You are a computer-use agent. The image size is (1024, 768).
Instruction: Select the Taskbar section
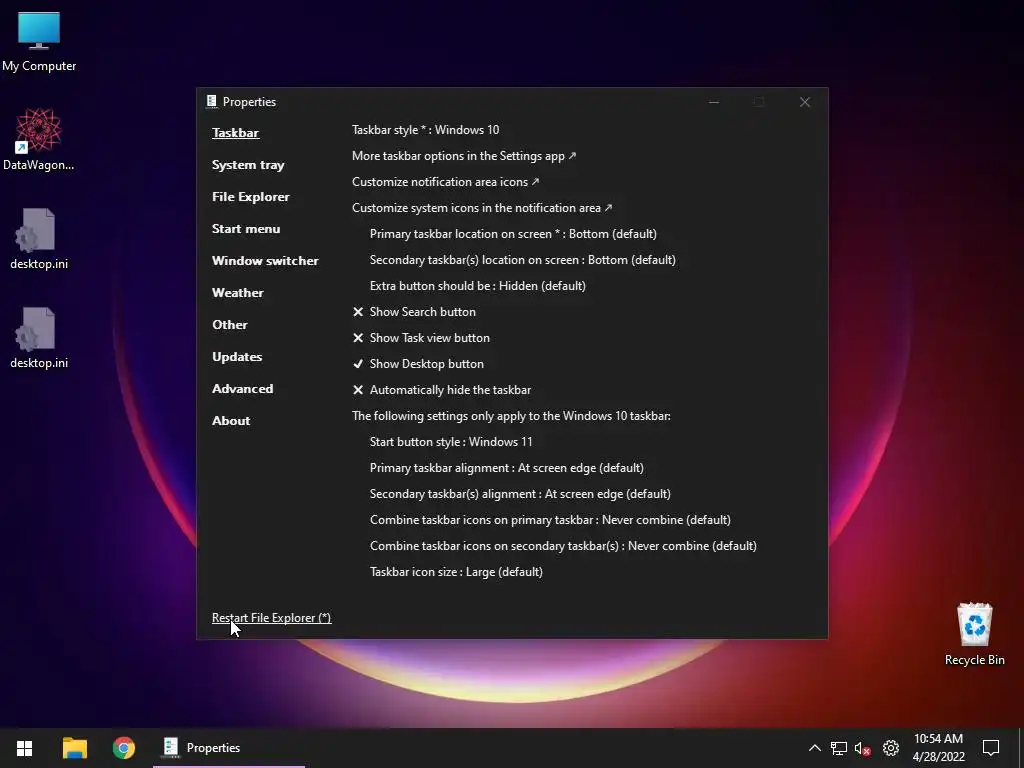point(235,133)
